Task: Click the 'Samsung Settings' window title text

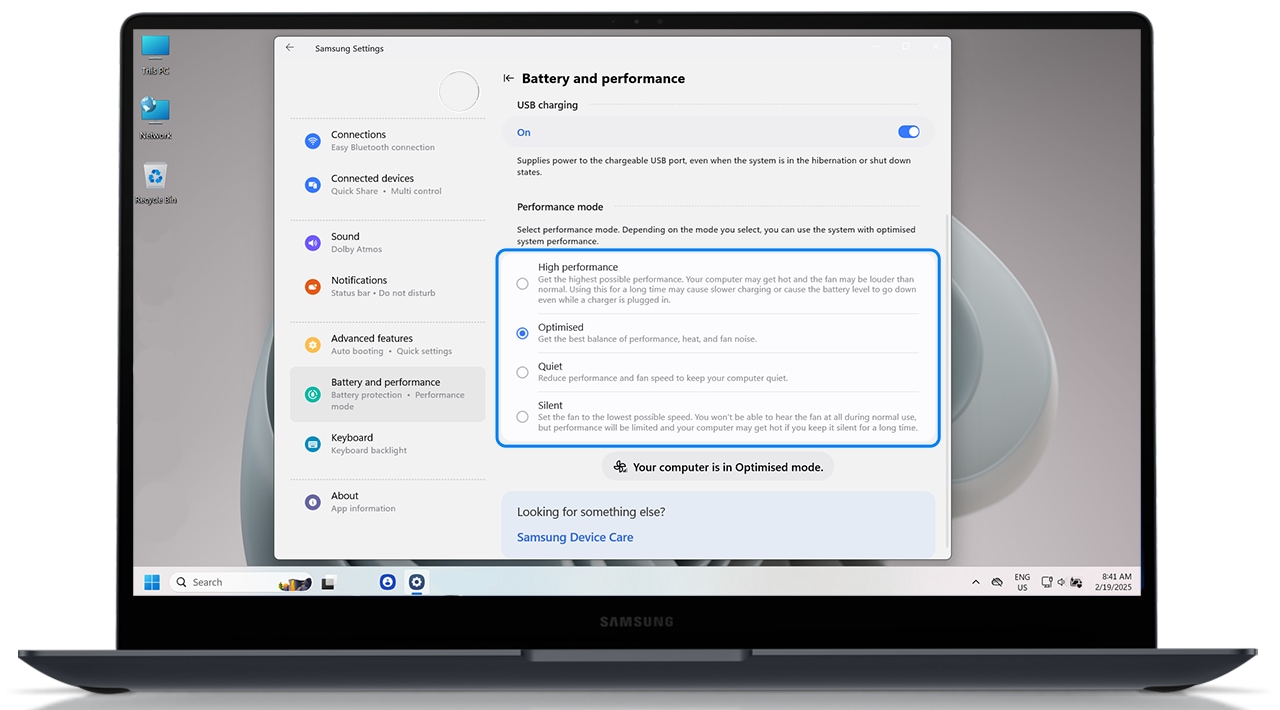Action: [349, 48]
